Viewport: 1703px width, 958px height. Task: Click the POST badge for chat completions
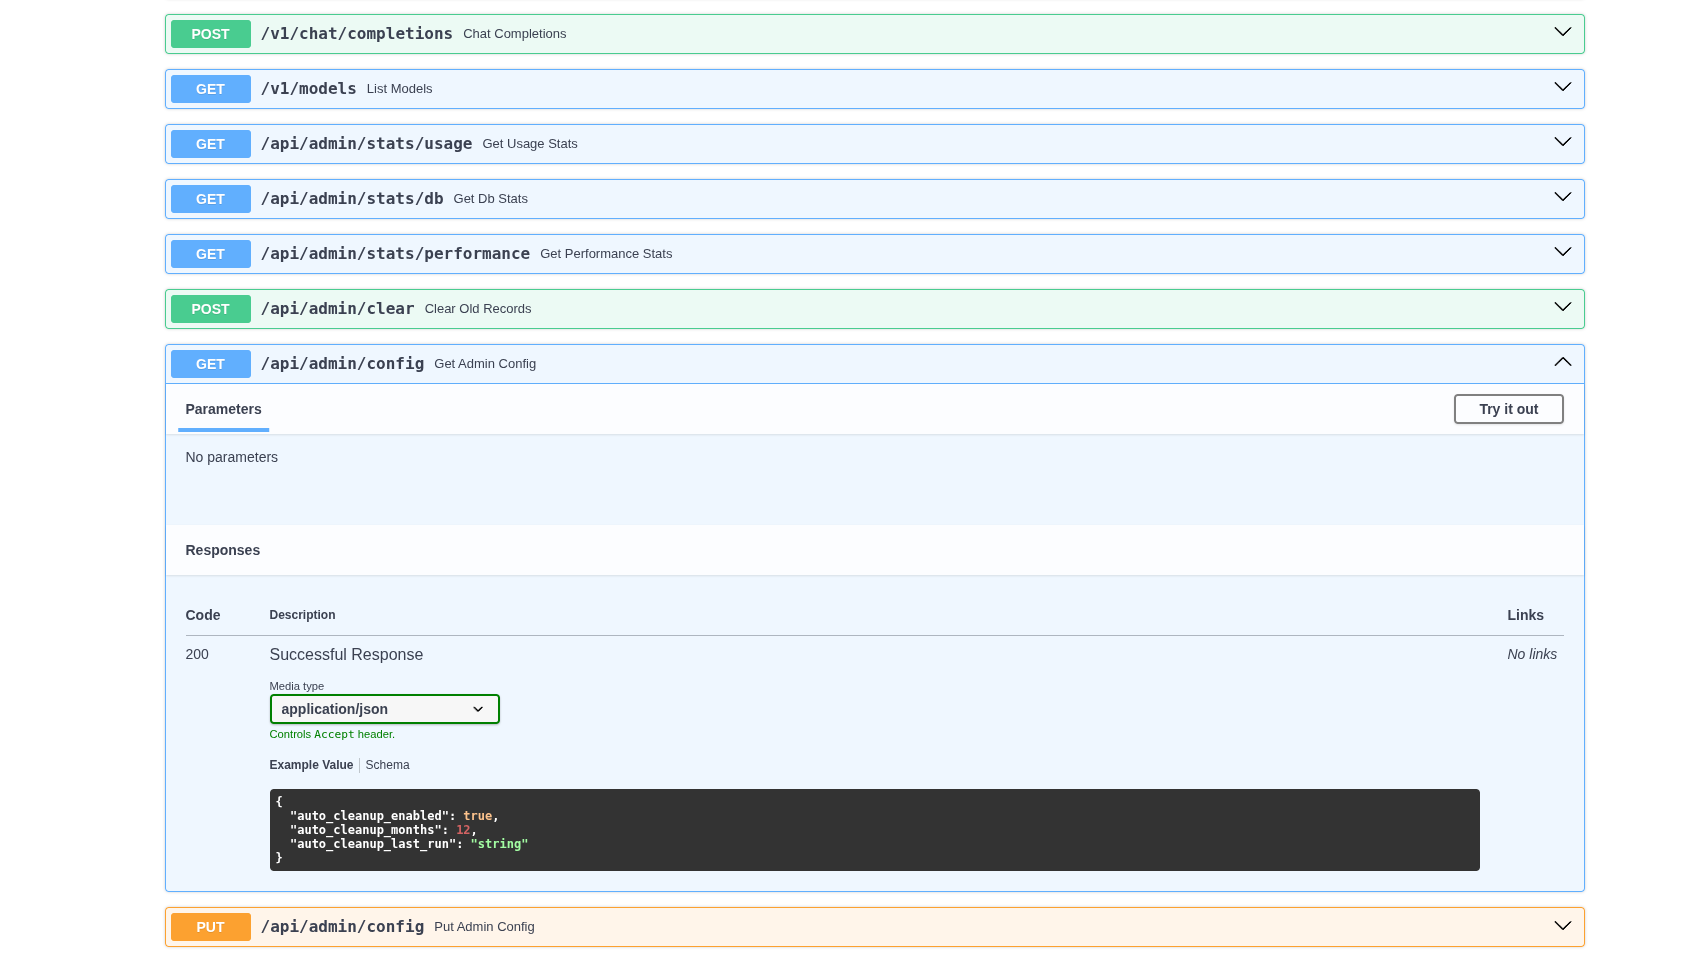[210, 34]
